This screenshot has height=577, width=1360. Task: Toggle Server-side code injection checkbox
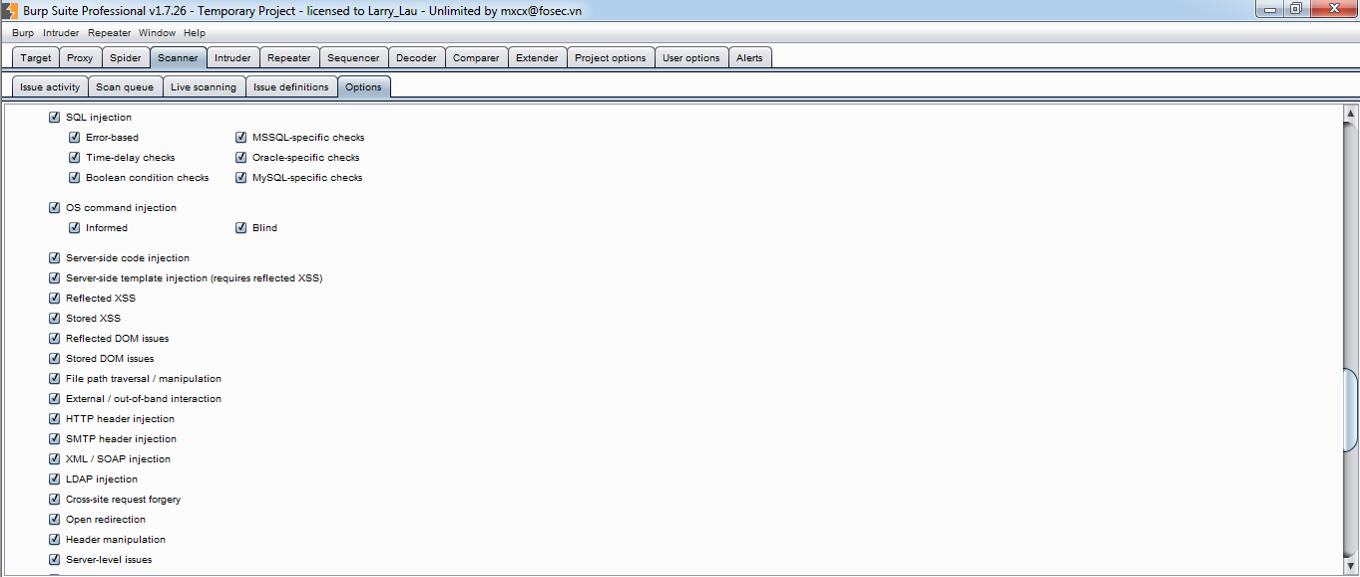[x=55, y=258]
